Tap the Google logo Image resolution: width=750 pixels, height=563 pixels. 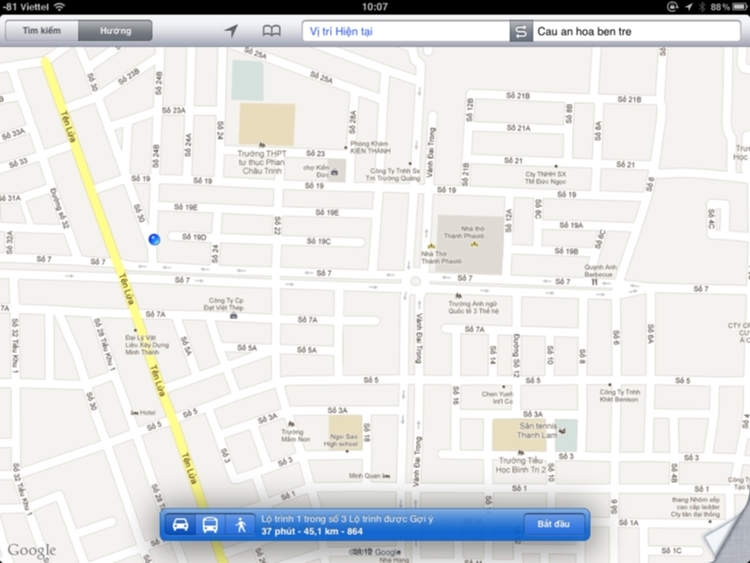32,550
